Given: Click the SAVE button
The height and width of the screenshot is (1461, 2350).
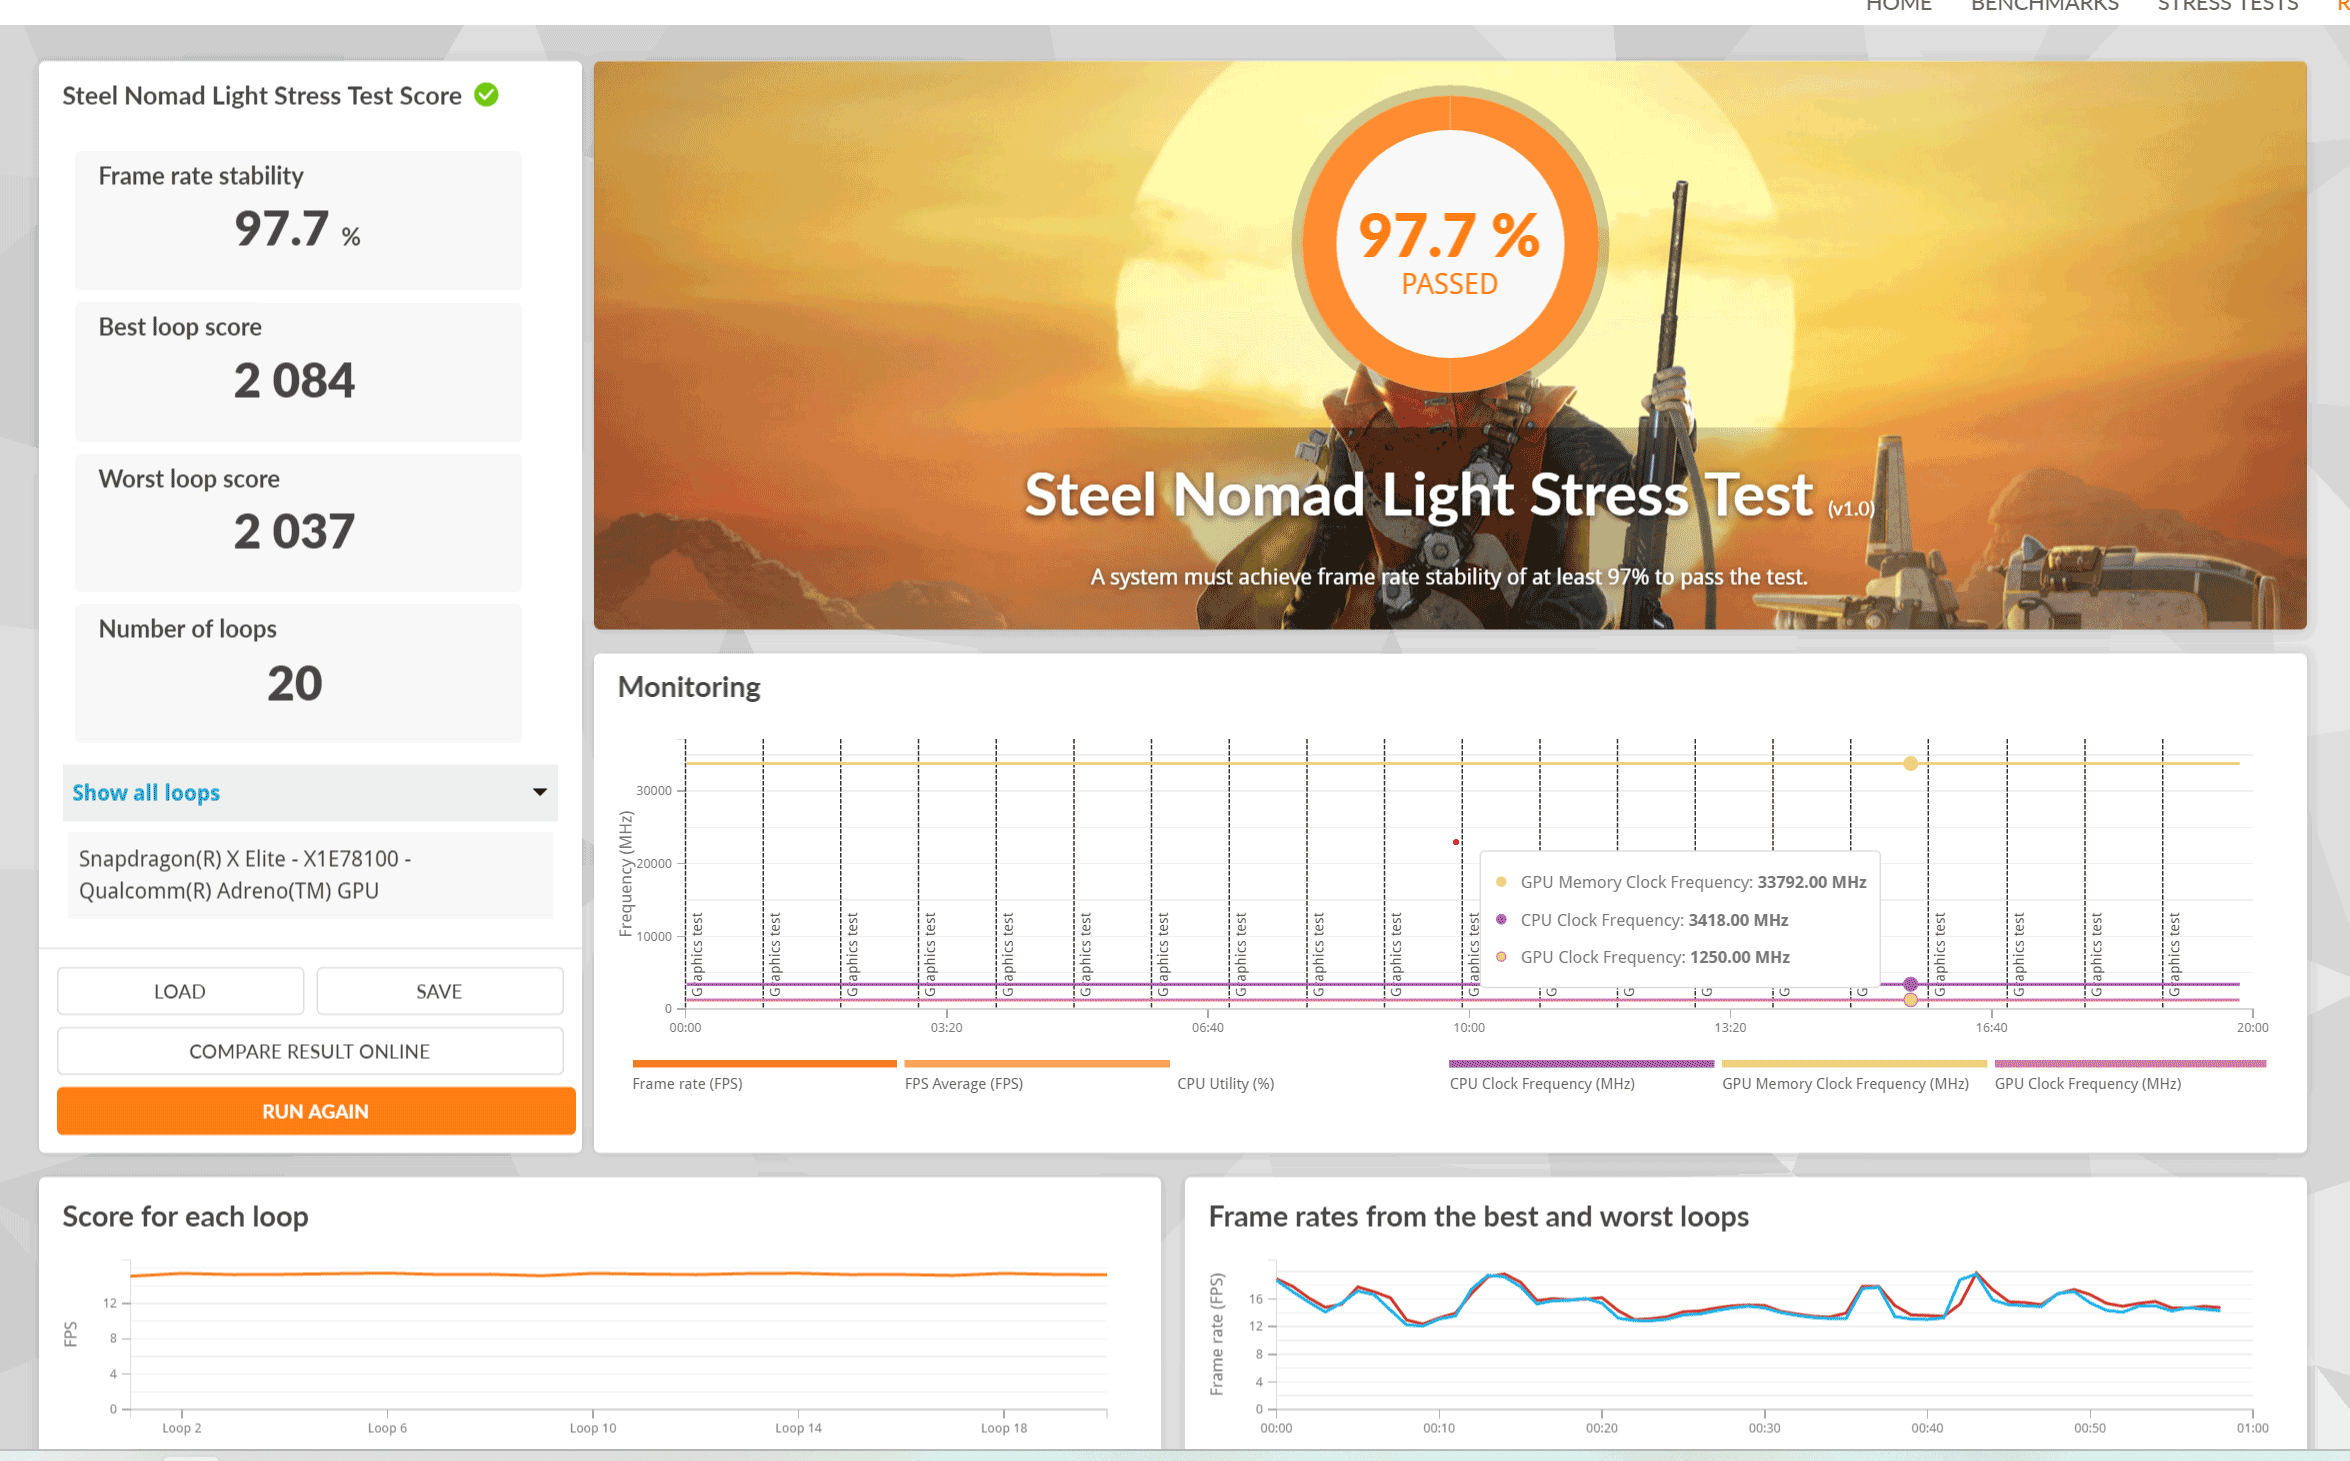Looking at the screenshot, I should [x=439, y=991].
